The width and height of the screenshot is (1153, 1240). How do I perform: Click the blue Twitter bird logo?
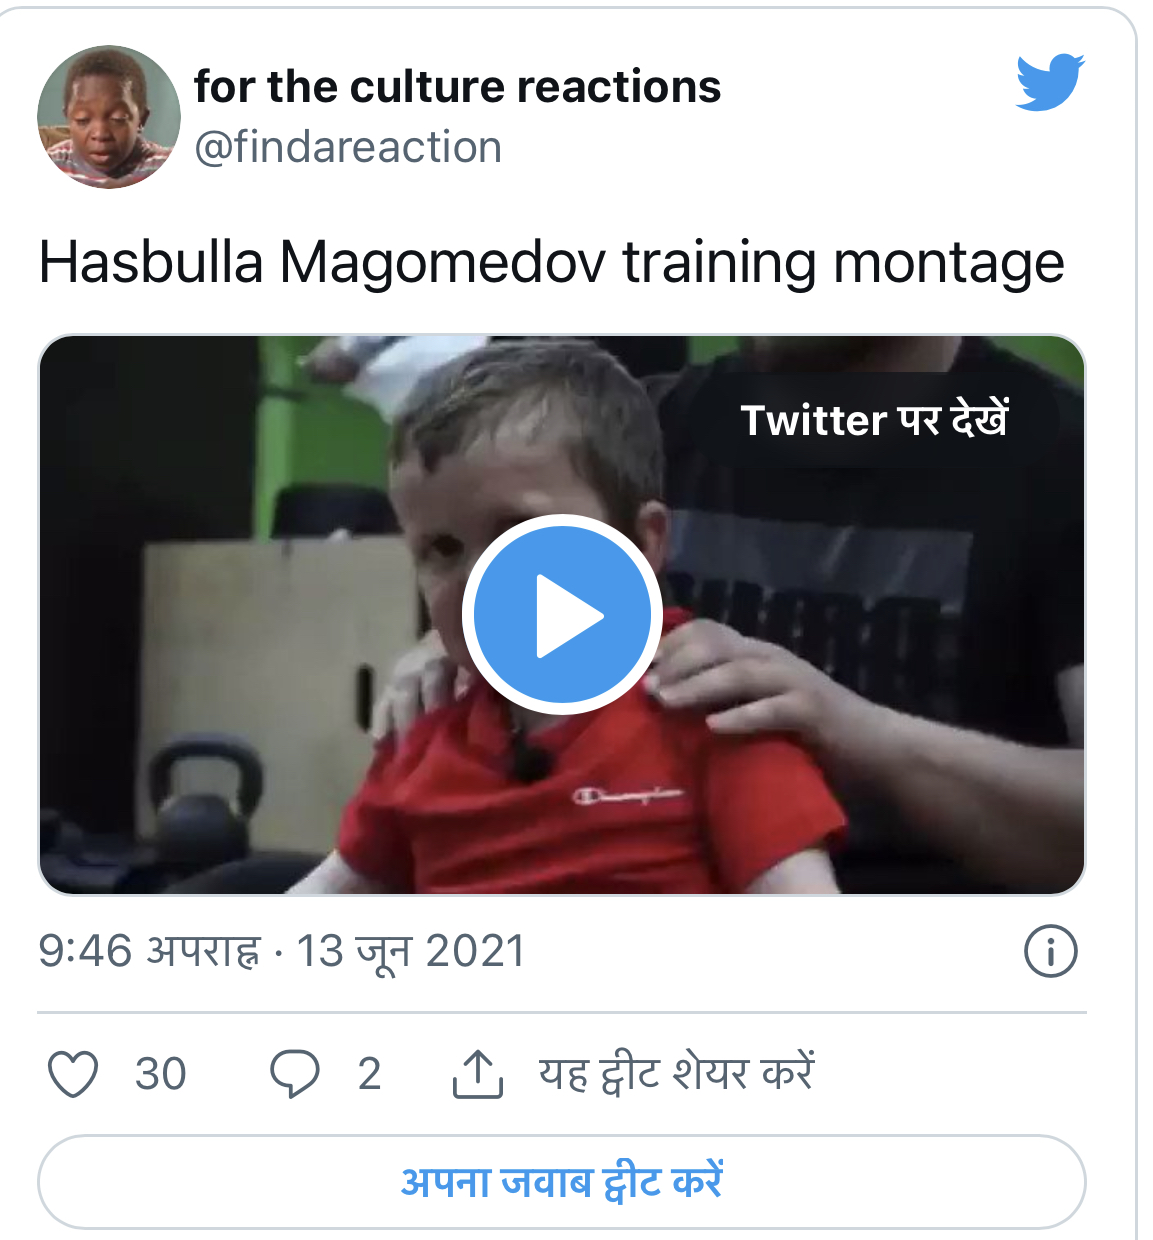pos(1050,81)
